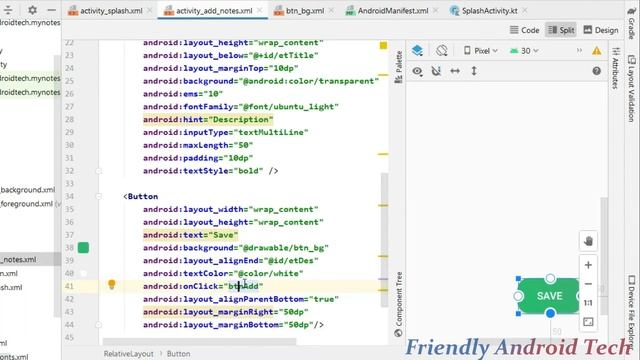Viewport: 640px width, 360px height.
Task: Set preview zoom to 1:1
Action: [x=588, y=303]
